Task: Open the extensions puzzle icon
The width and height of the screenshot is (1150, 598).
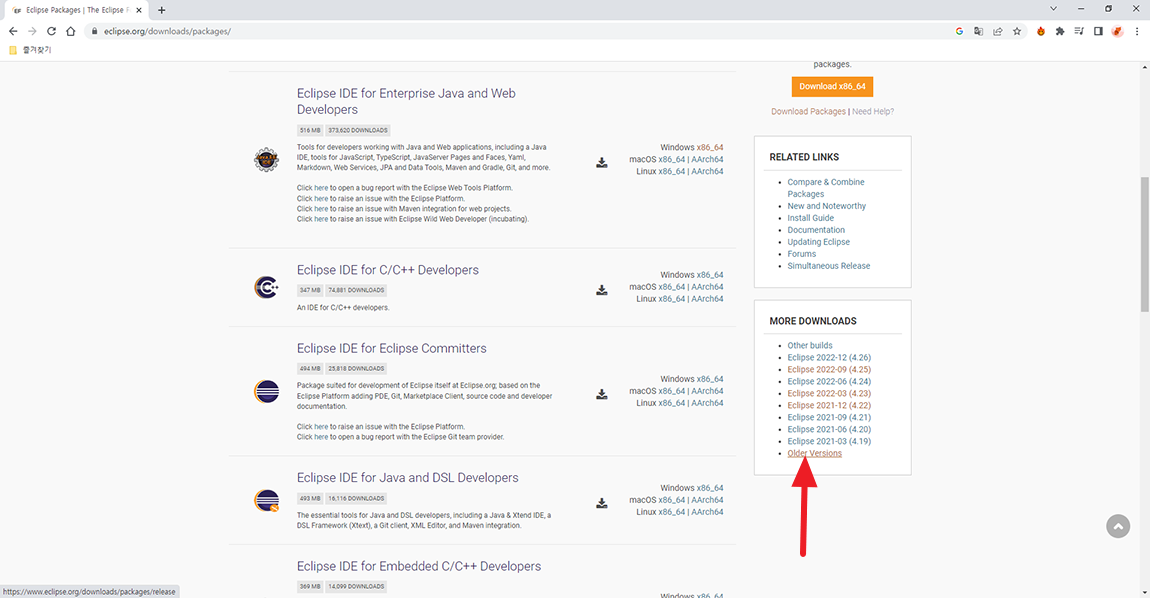Action: [1060, 32]
